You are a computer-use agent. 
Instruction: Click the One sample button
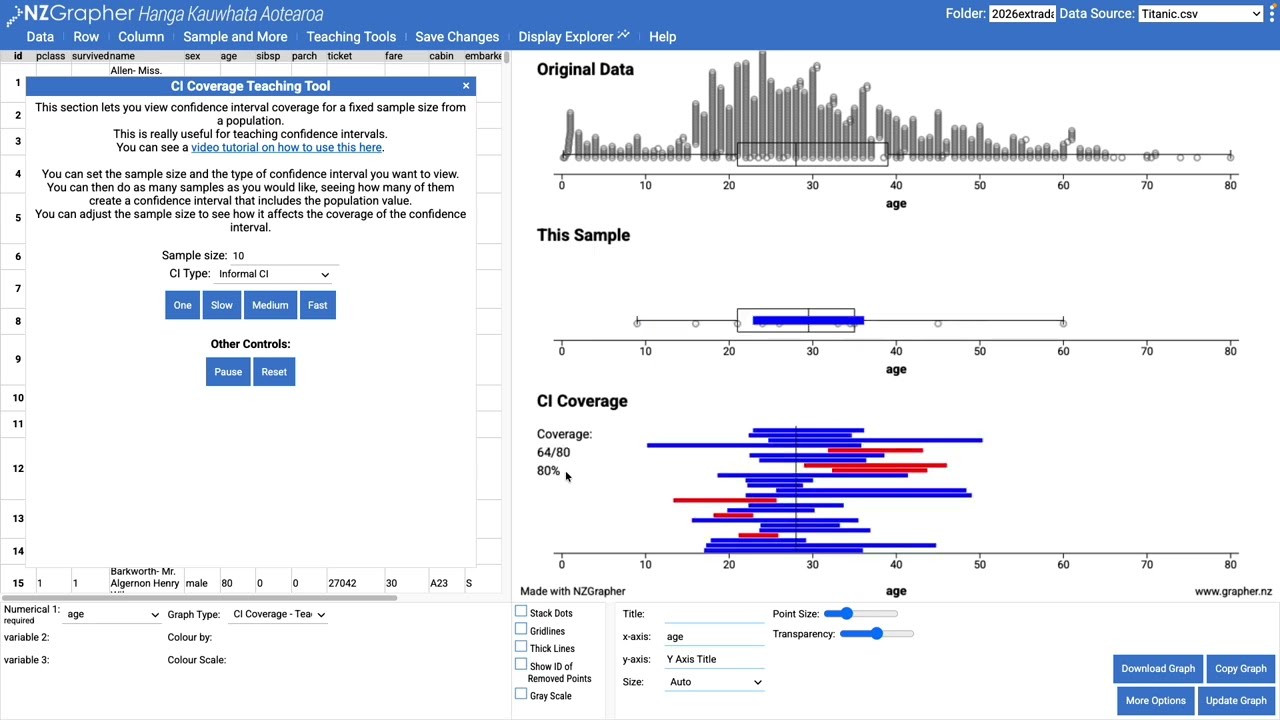(x=182, y=305)
